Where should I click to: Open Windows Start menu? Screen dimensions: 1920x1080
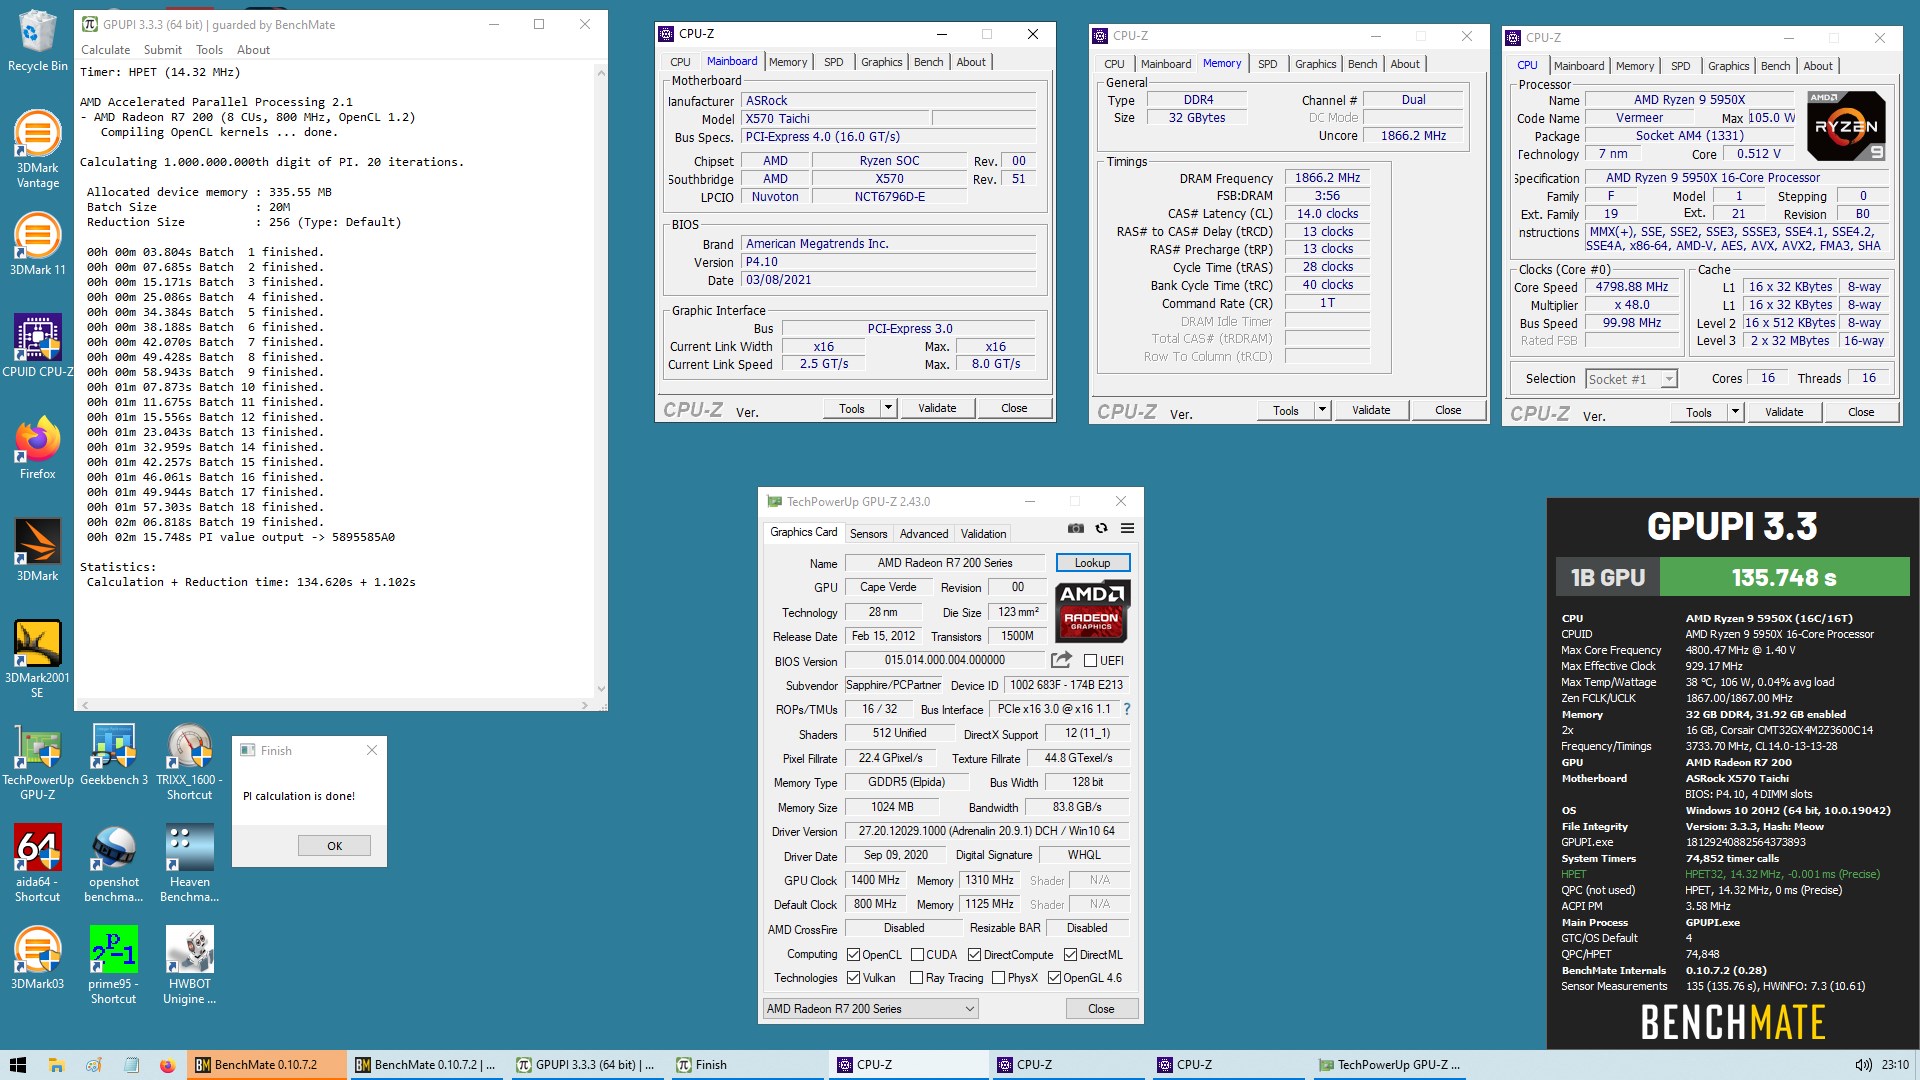(18, 1065)
